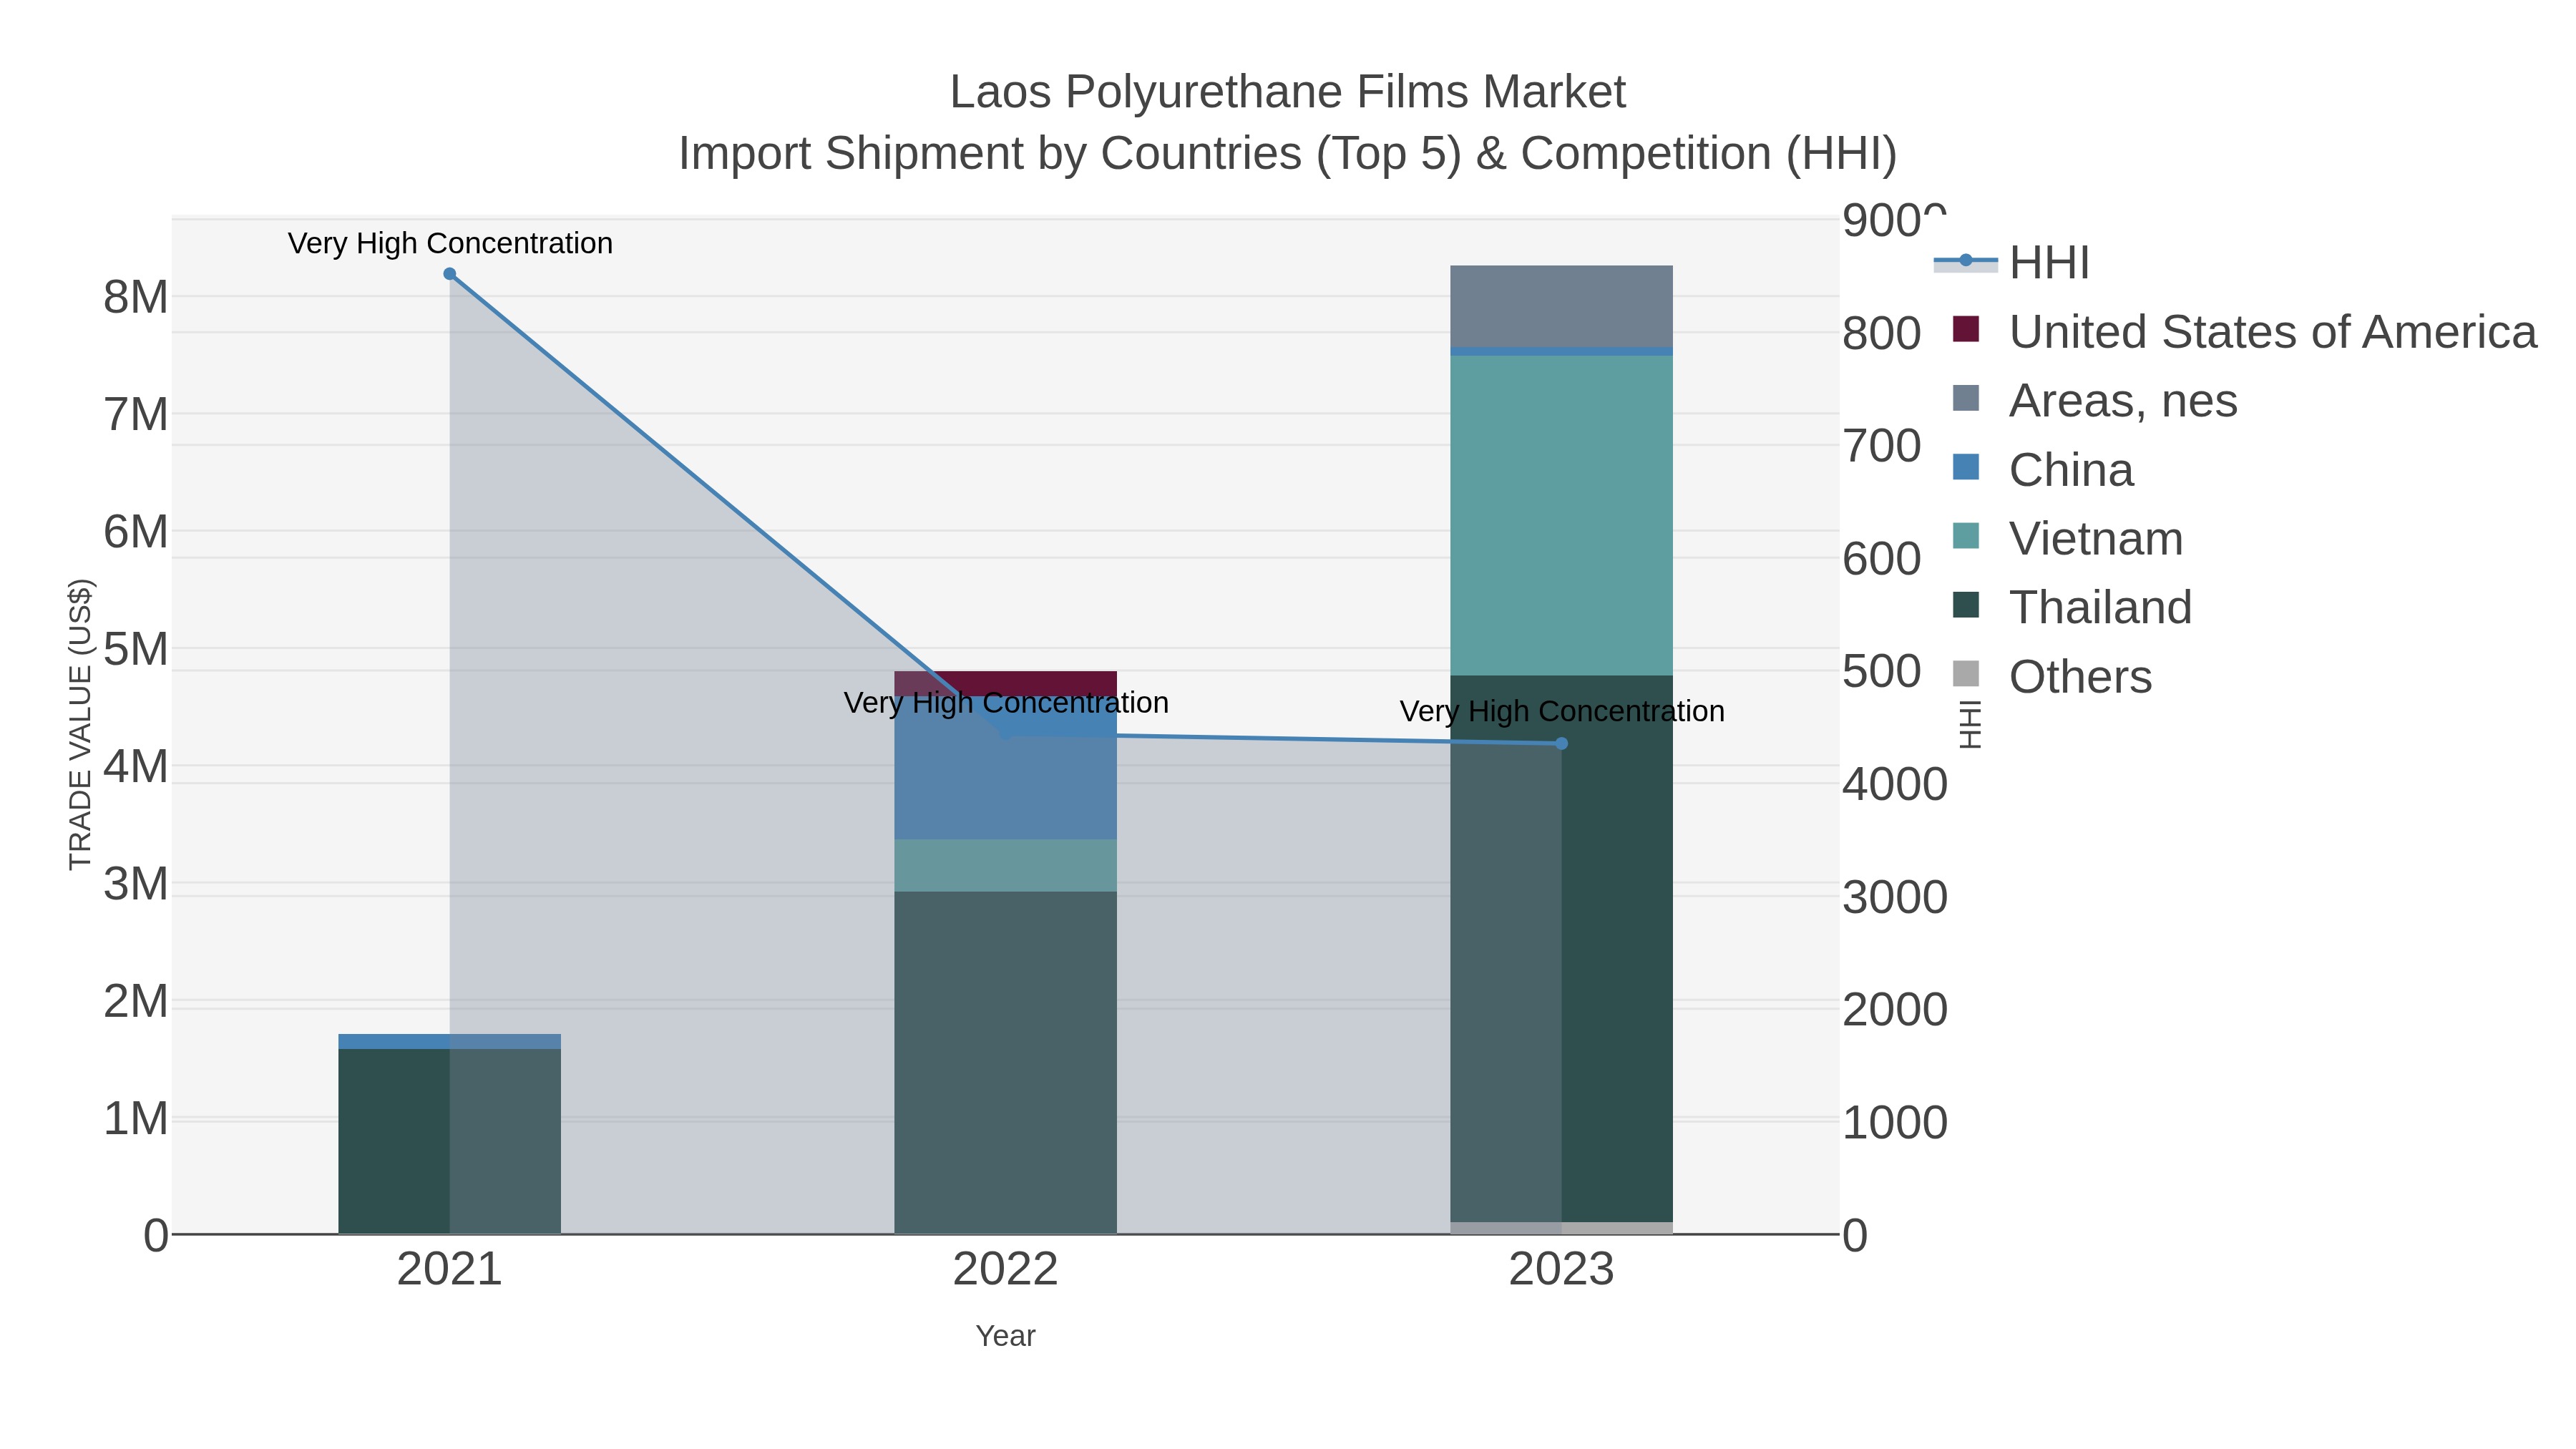Click the 2023 Vietnam bar segment
This screenshot has width=2576, height=1449.
pos(1562,515)
